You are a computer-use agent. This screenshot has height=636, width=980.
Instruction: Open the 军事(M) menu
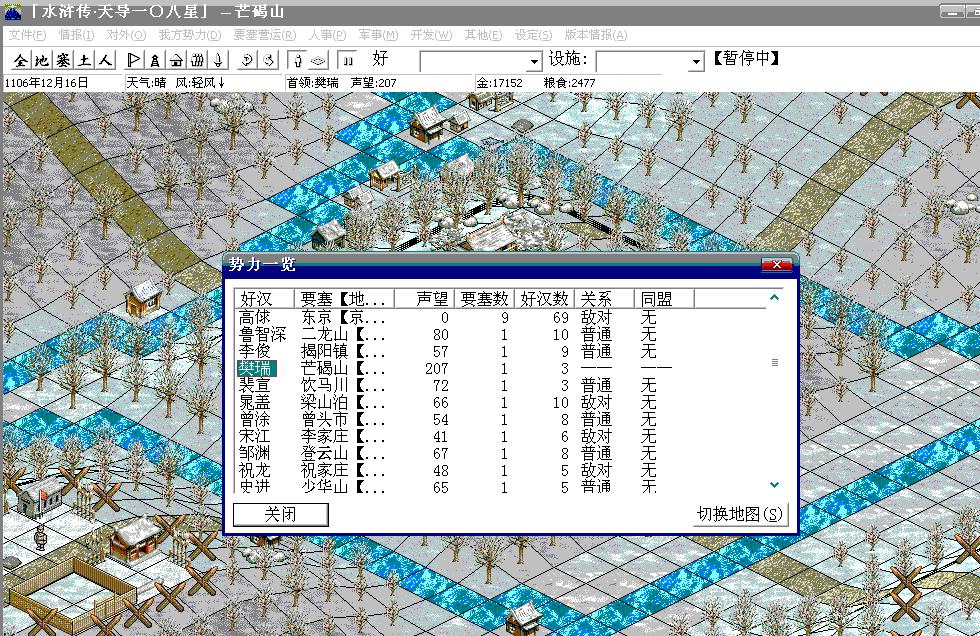(378, 35)
